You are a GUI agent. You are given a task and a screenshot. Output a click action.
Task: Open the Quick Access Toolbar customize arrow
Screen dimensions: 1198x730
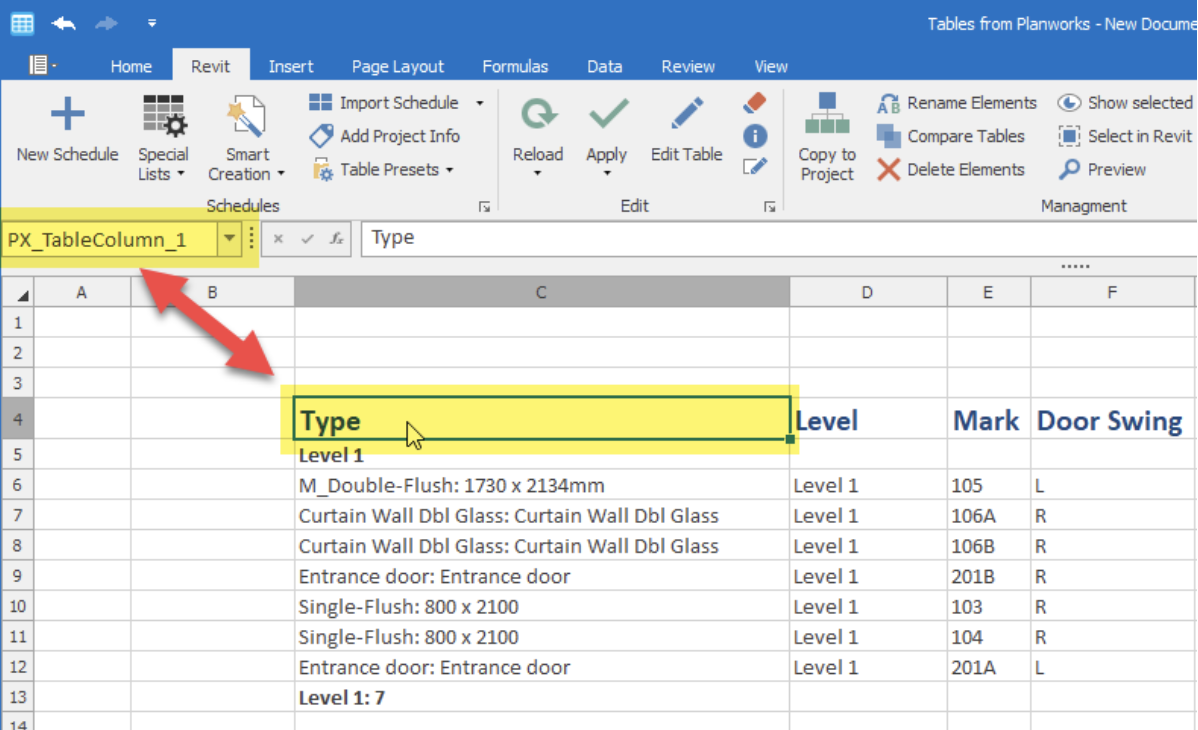click(152, 24)
